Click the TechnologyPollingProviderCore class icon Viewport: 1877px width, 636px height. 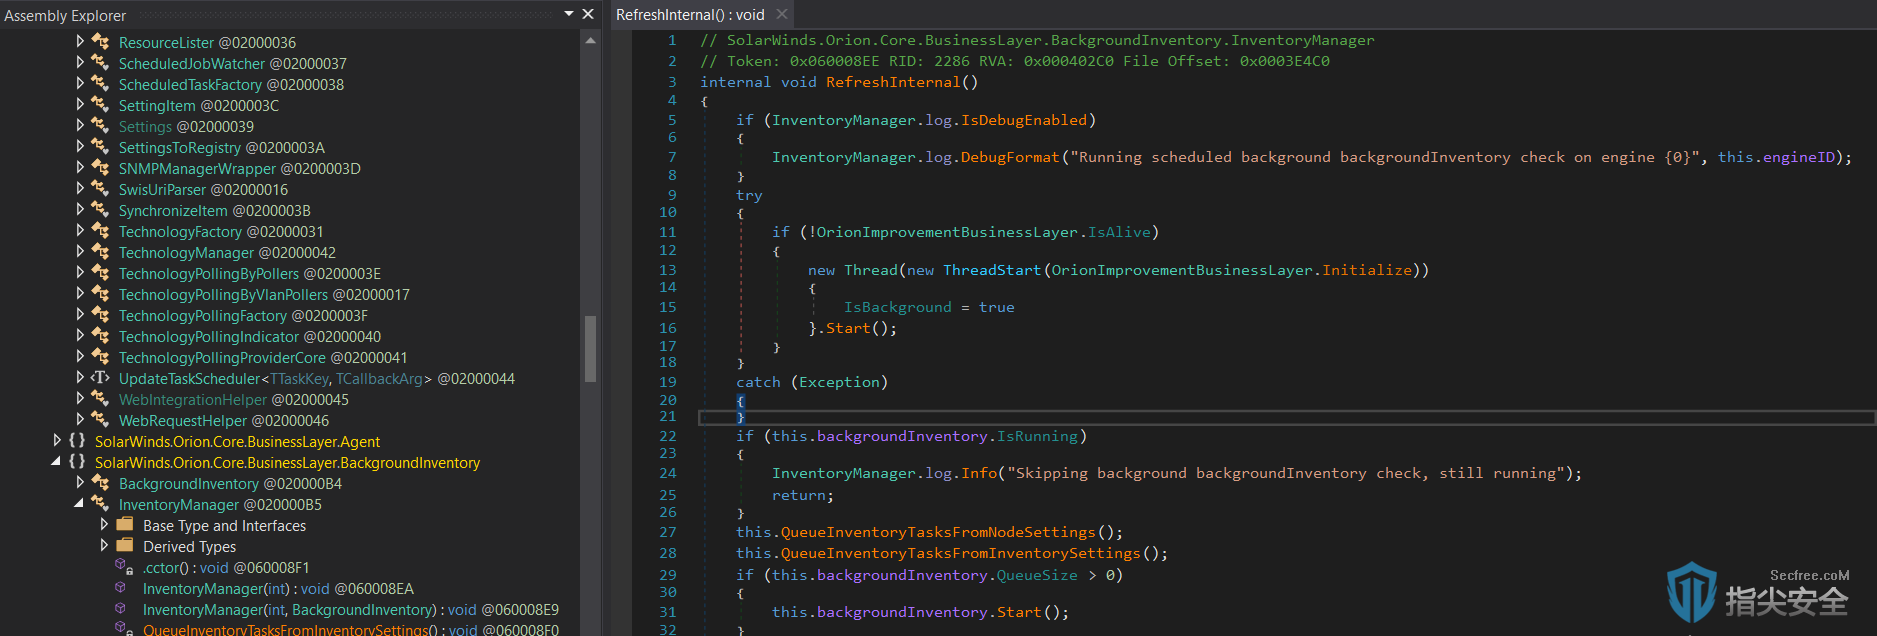tap(100, 357)
